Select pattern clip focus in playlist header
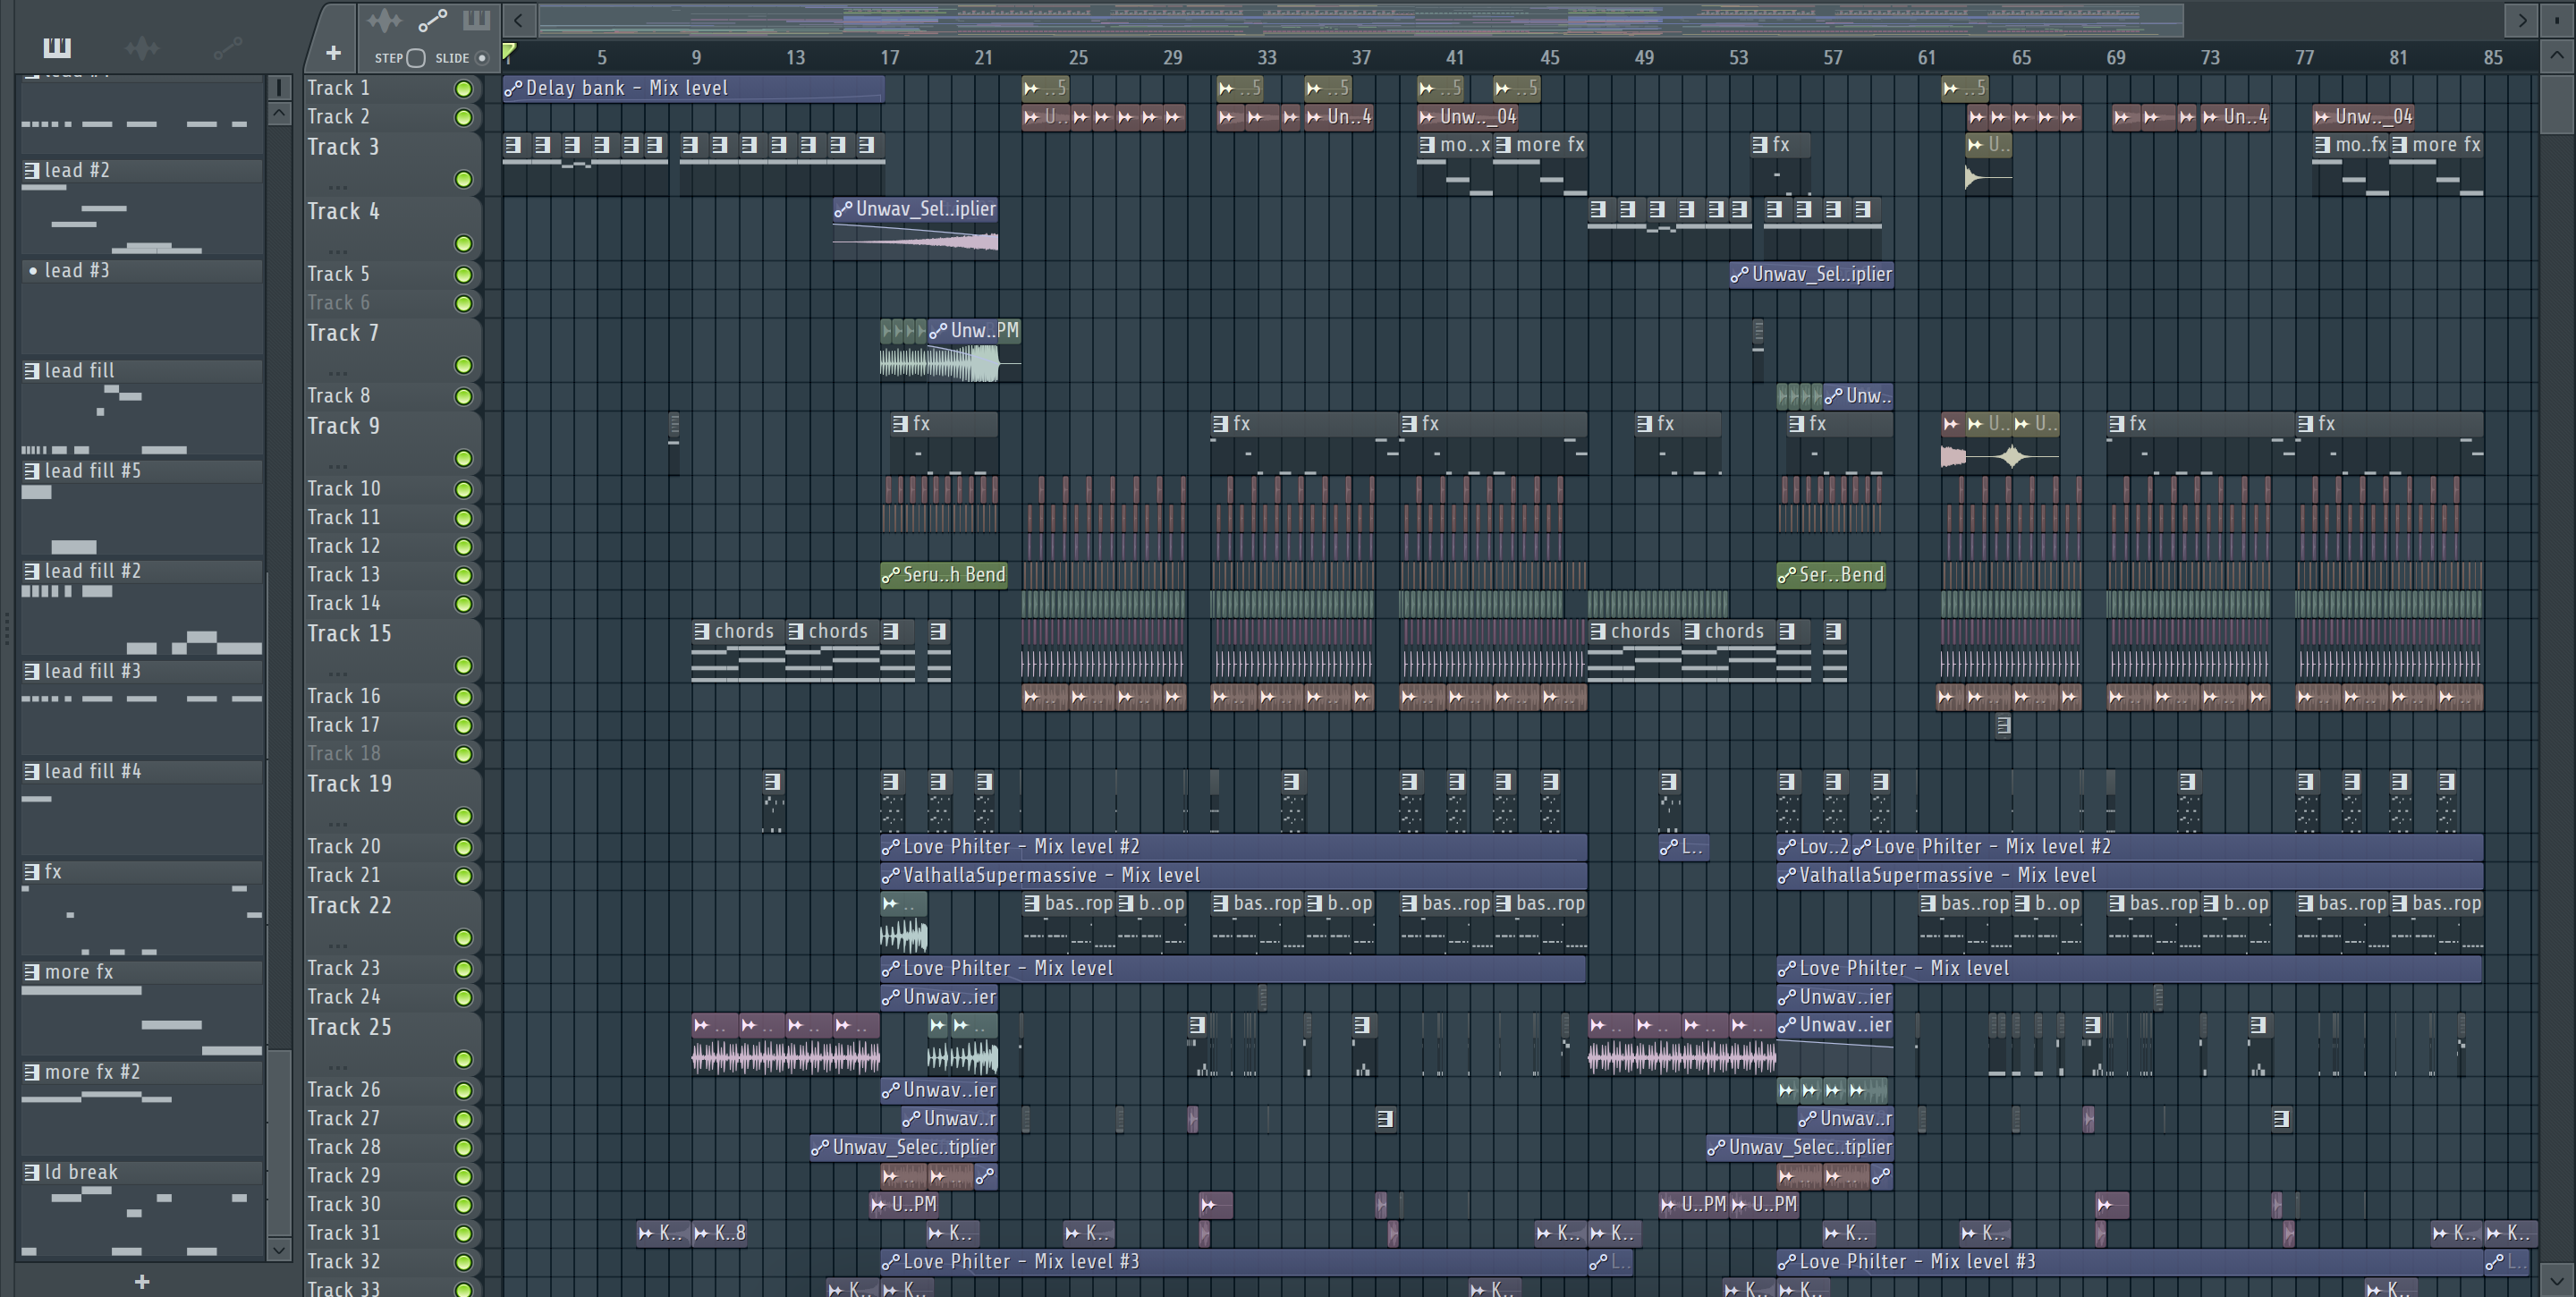Image resolution: width=2576 pixels, height=1297 pixels. [476, 20]
